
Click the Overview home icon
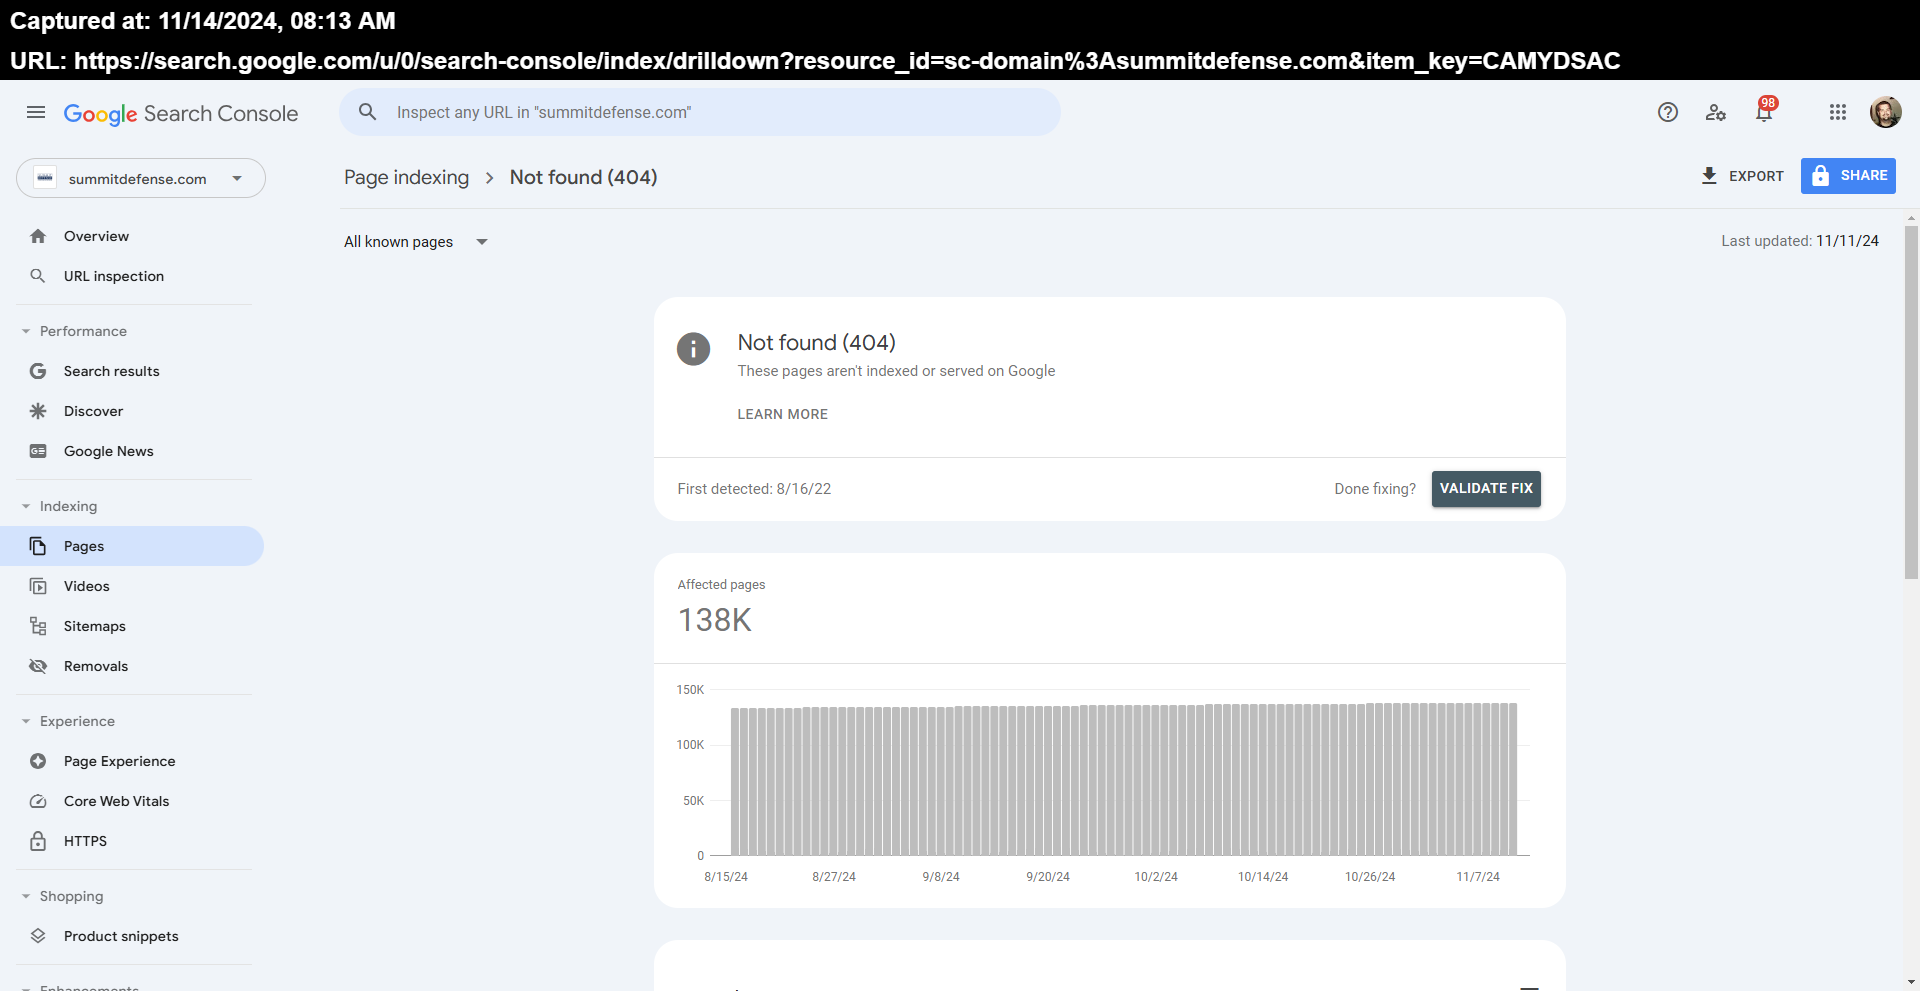pos(38,236)
